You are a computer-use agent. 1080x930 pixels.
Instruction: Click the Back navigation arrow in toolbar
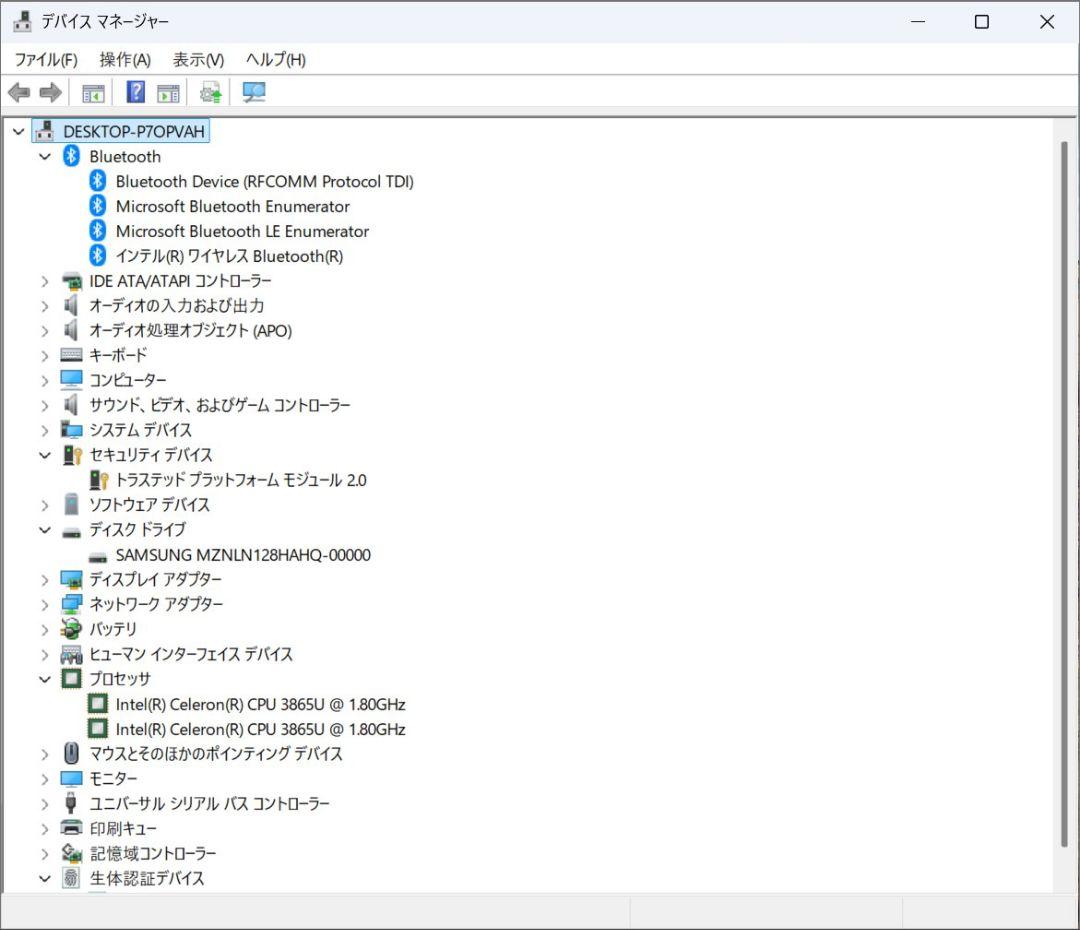[x=17, y=92]
